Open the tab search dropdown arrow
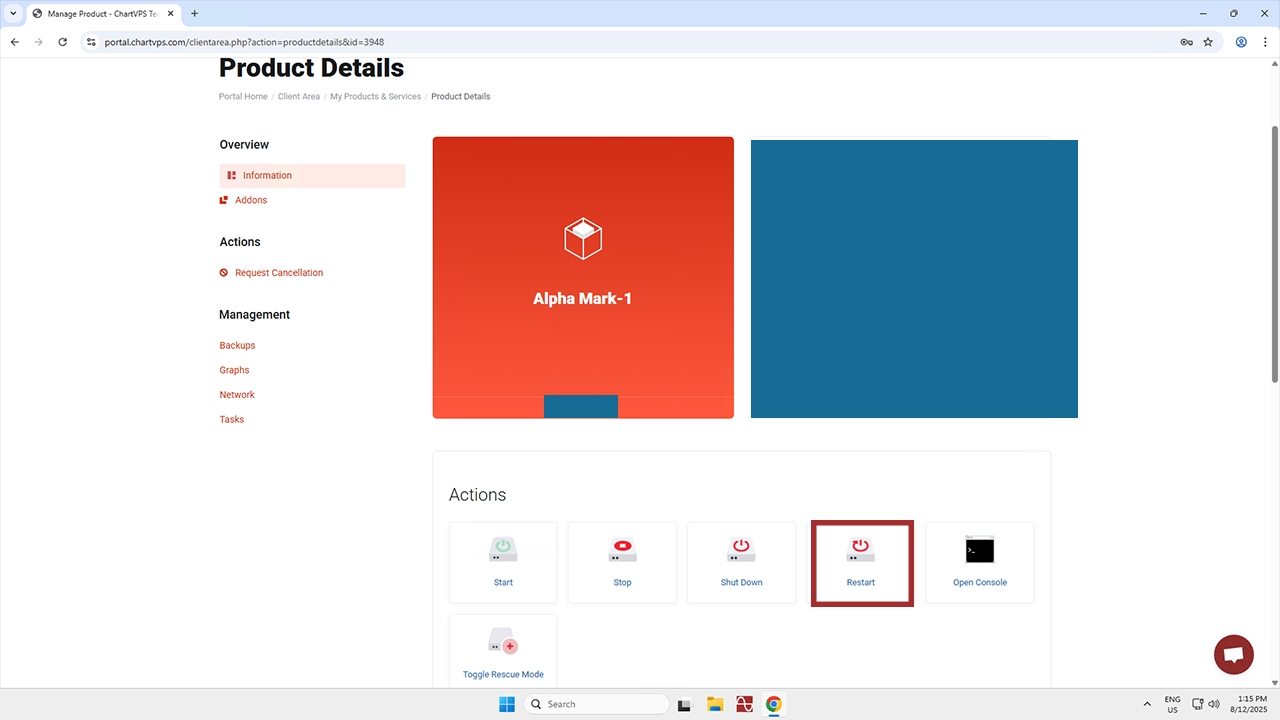The image size is (1280, 720). pyautogui.click(x=14, y=14)
